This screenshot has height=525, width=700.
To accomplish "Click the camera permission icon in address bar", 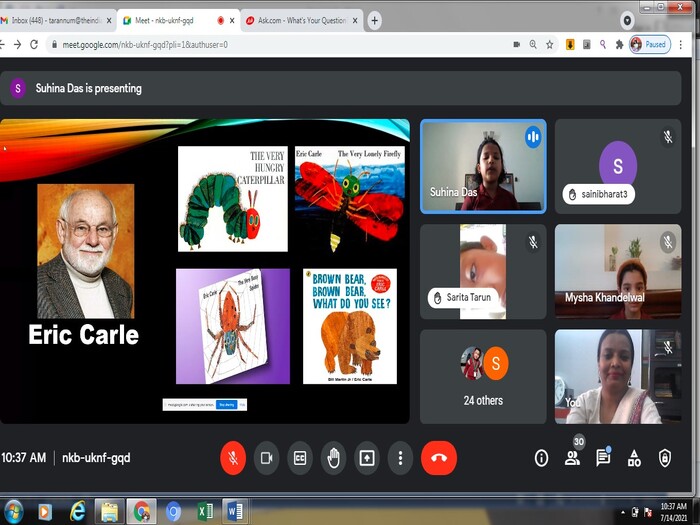I will (517, 45).
